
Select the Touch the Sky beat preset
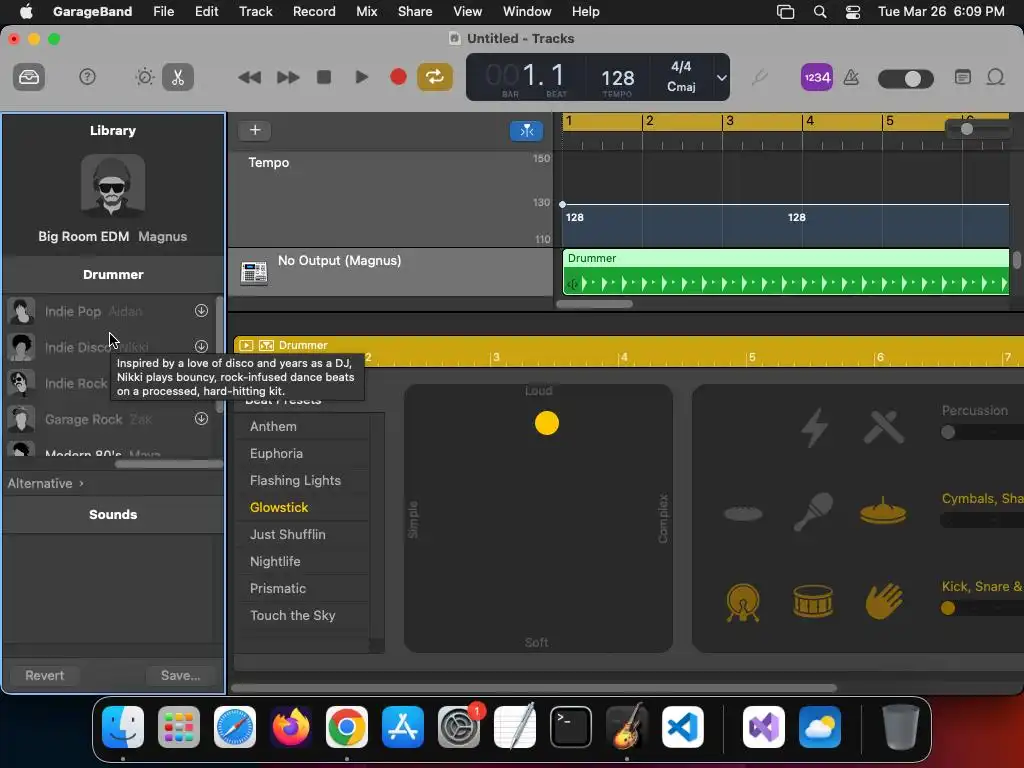click(304, 615)
